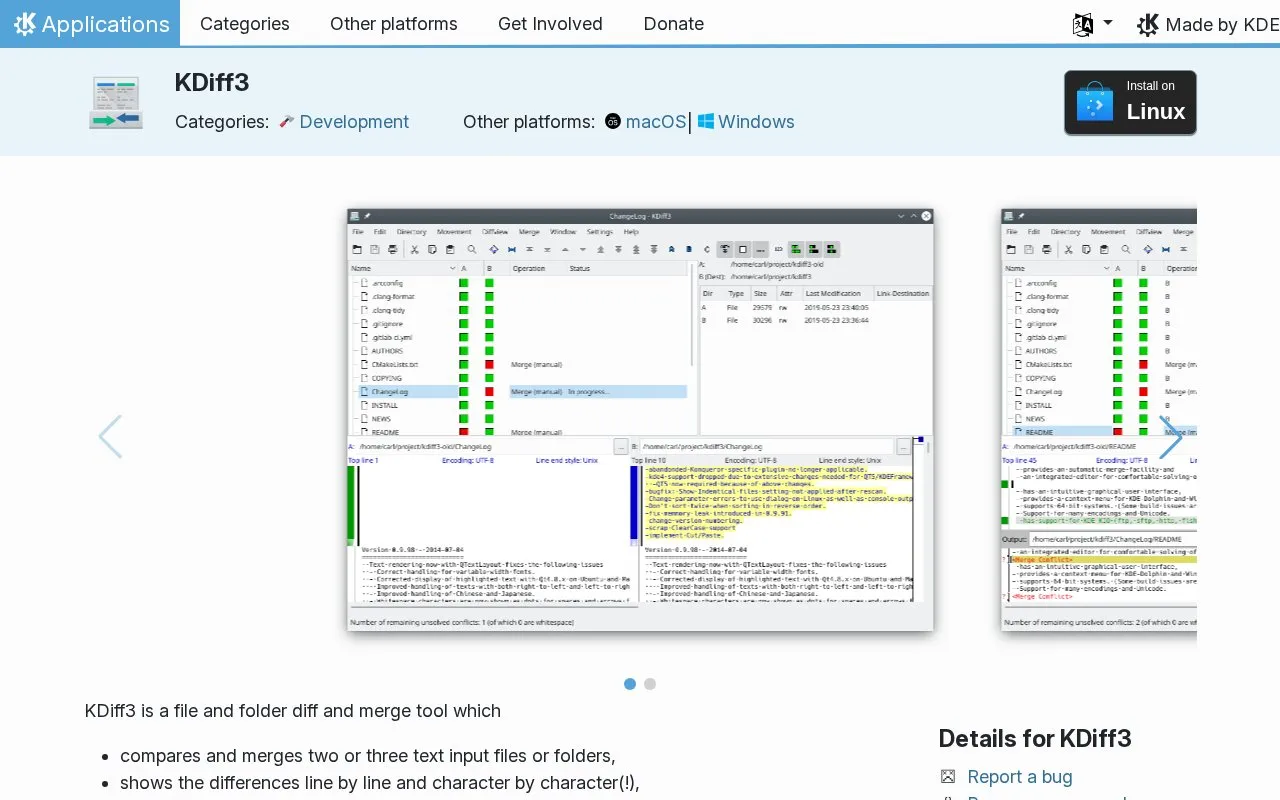This screenshot has height=800, width=1280.
Task: Click the KDiff3 page title heading
Action: (x=212, y=82)
